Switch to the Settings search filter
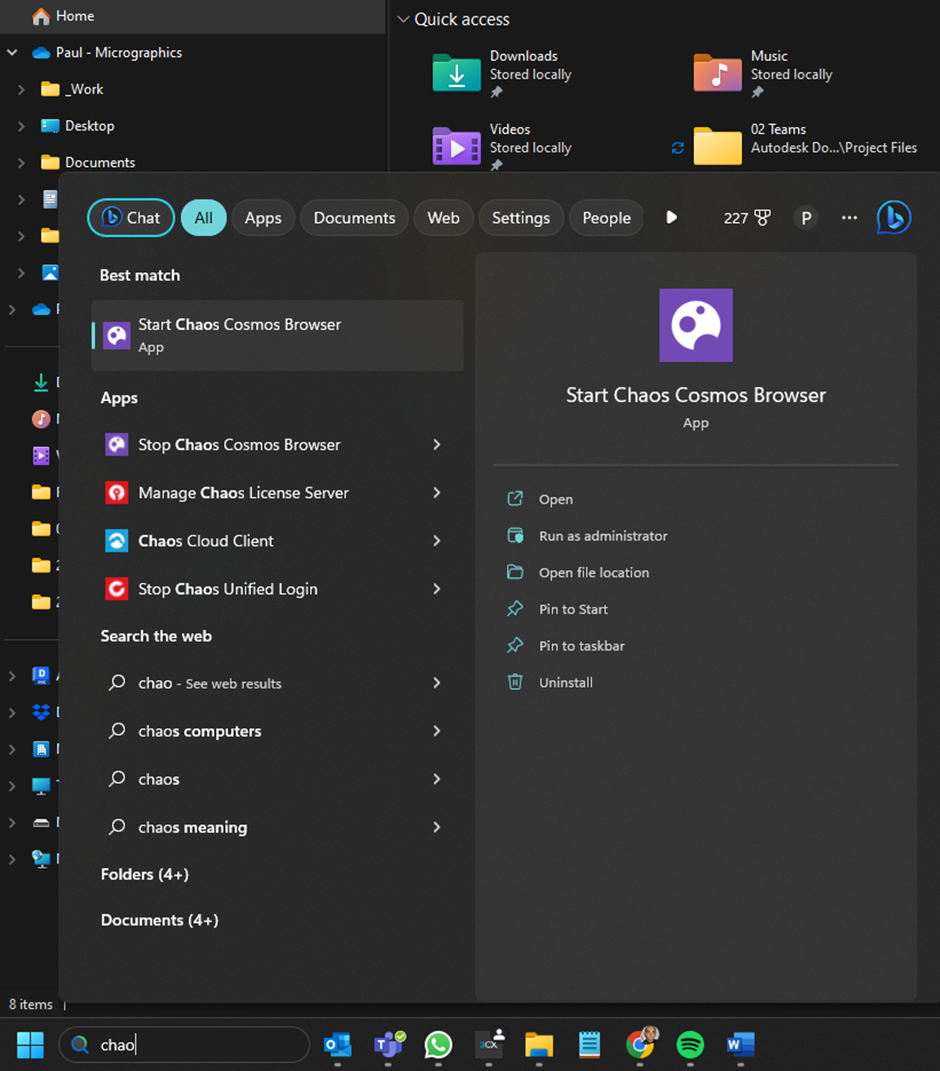The width and height of the screenshot is (940, 1071). pos(521,218)
